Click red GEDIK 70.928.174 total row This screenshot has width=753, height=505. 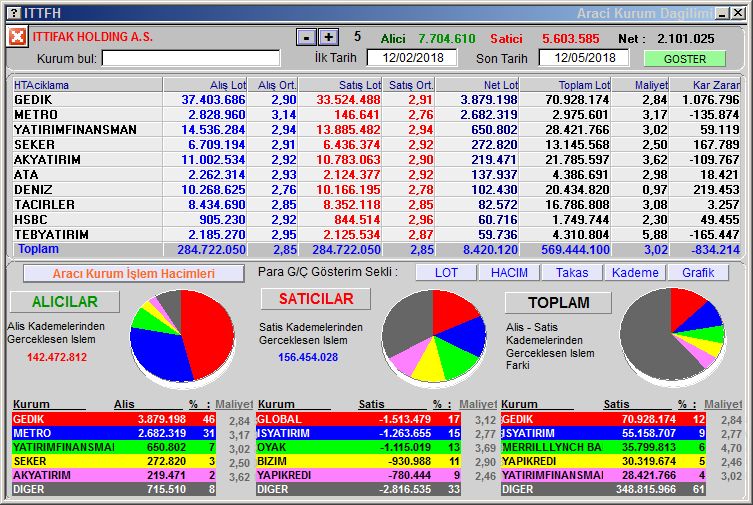[603, 419]
